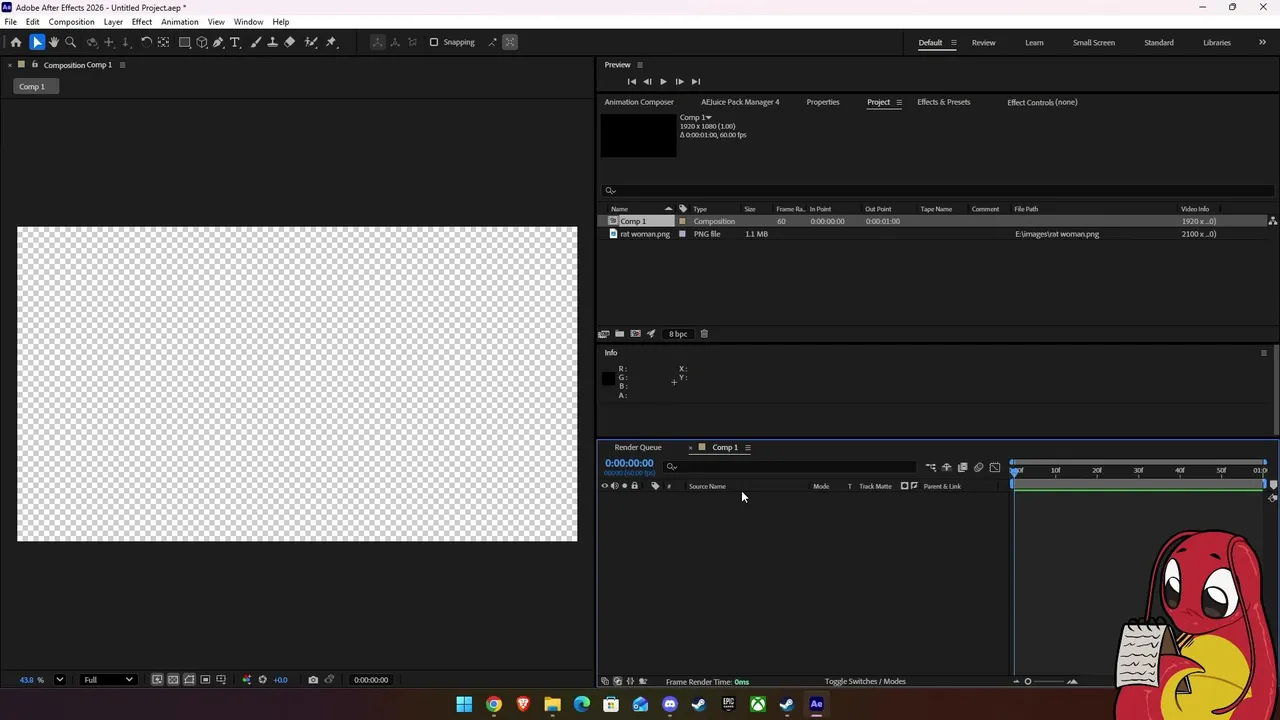Click the Composition Mini-Flowchart icon in timeline
Screen dimensions: 1280x720
pos(931,467)
